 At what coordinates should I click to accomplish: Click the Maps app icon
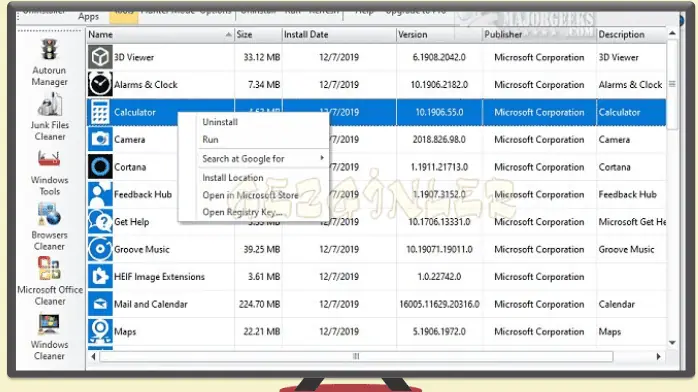pos(100,331)
